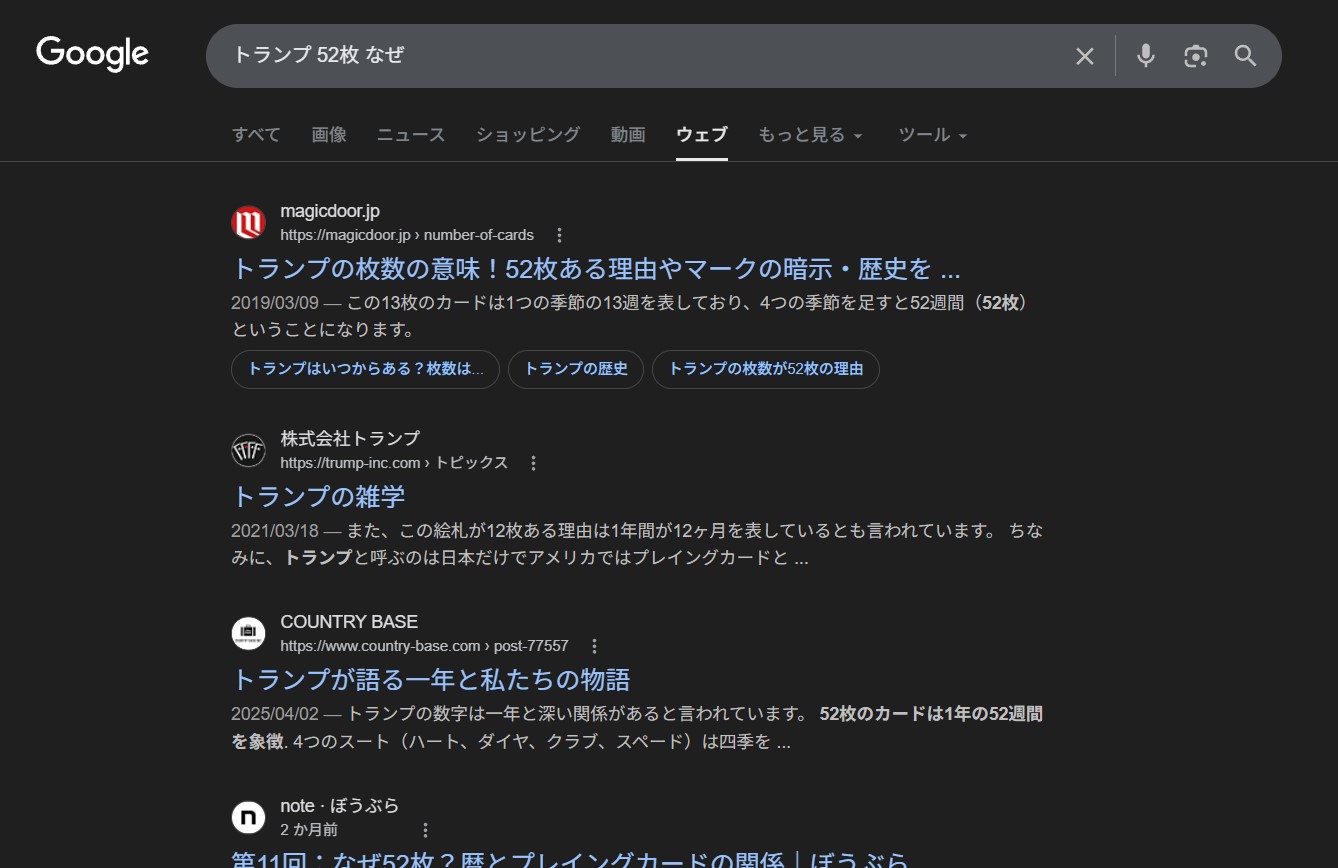Click the Google logo
1338x868 pixels.
[x=92, y=54]
